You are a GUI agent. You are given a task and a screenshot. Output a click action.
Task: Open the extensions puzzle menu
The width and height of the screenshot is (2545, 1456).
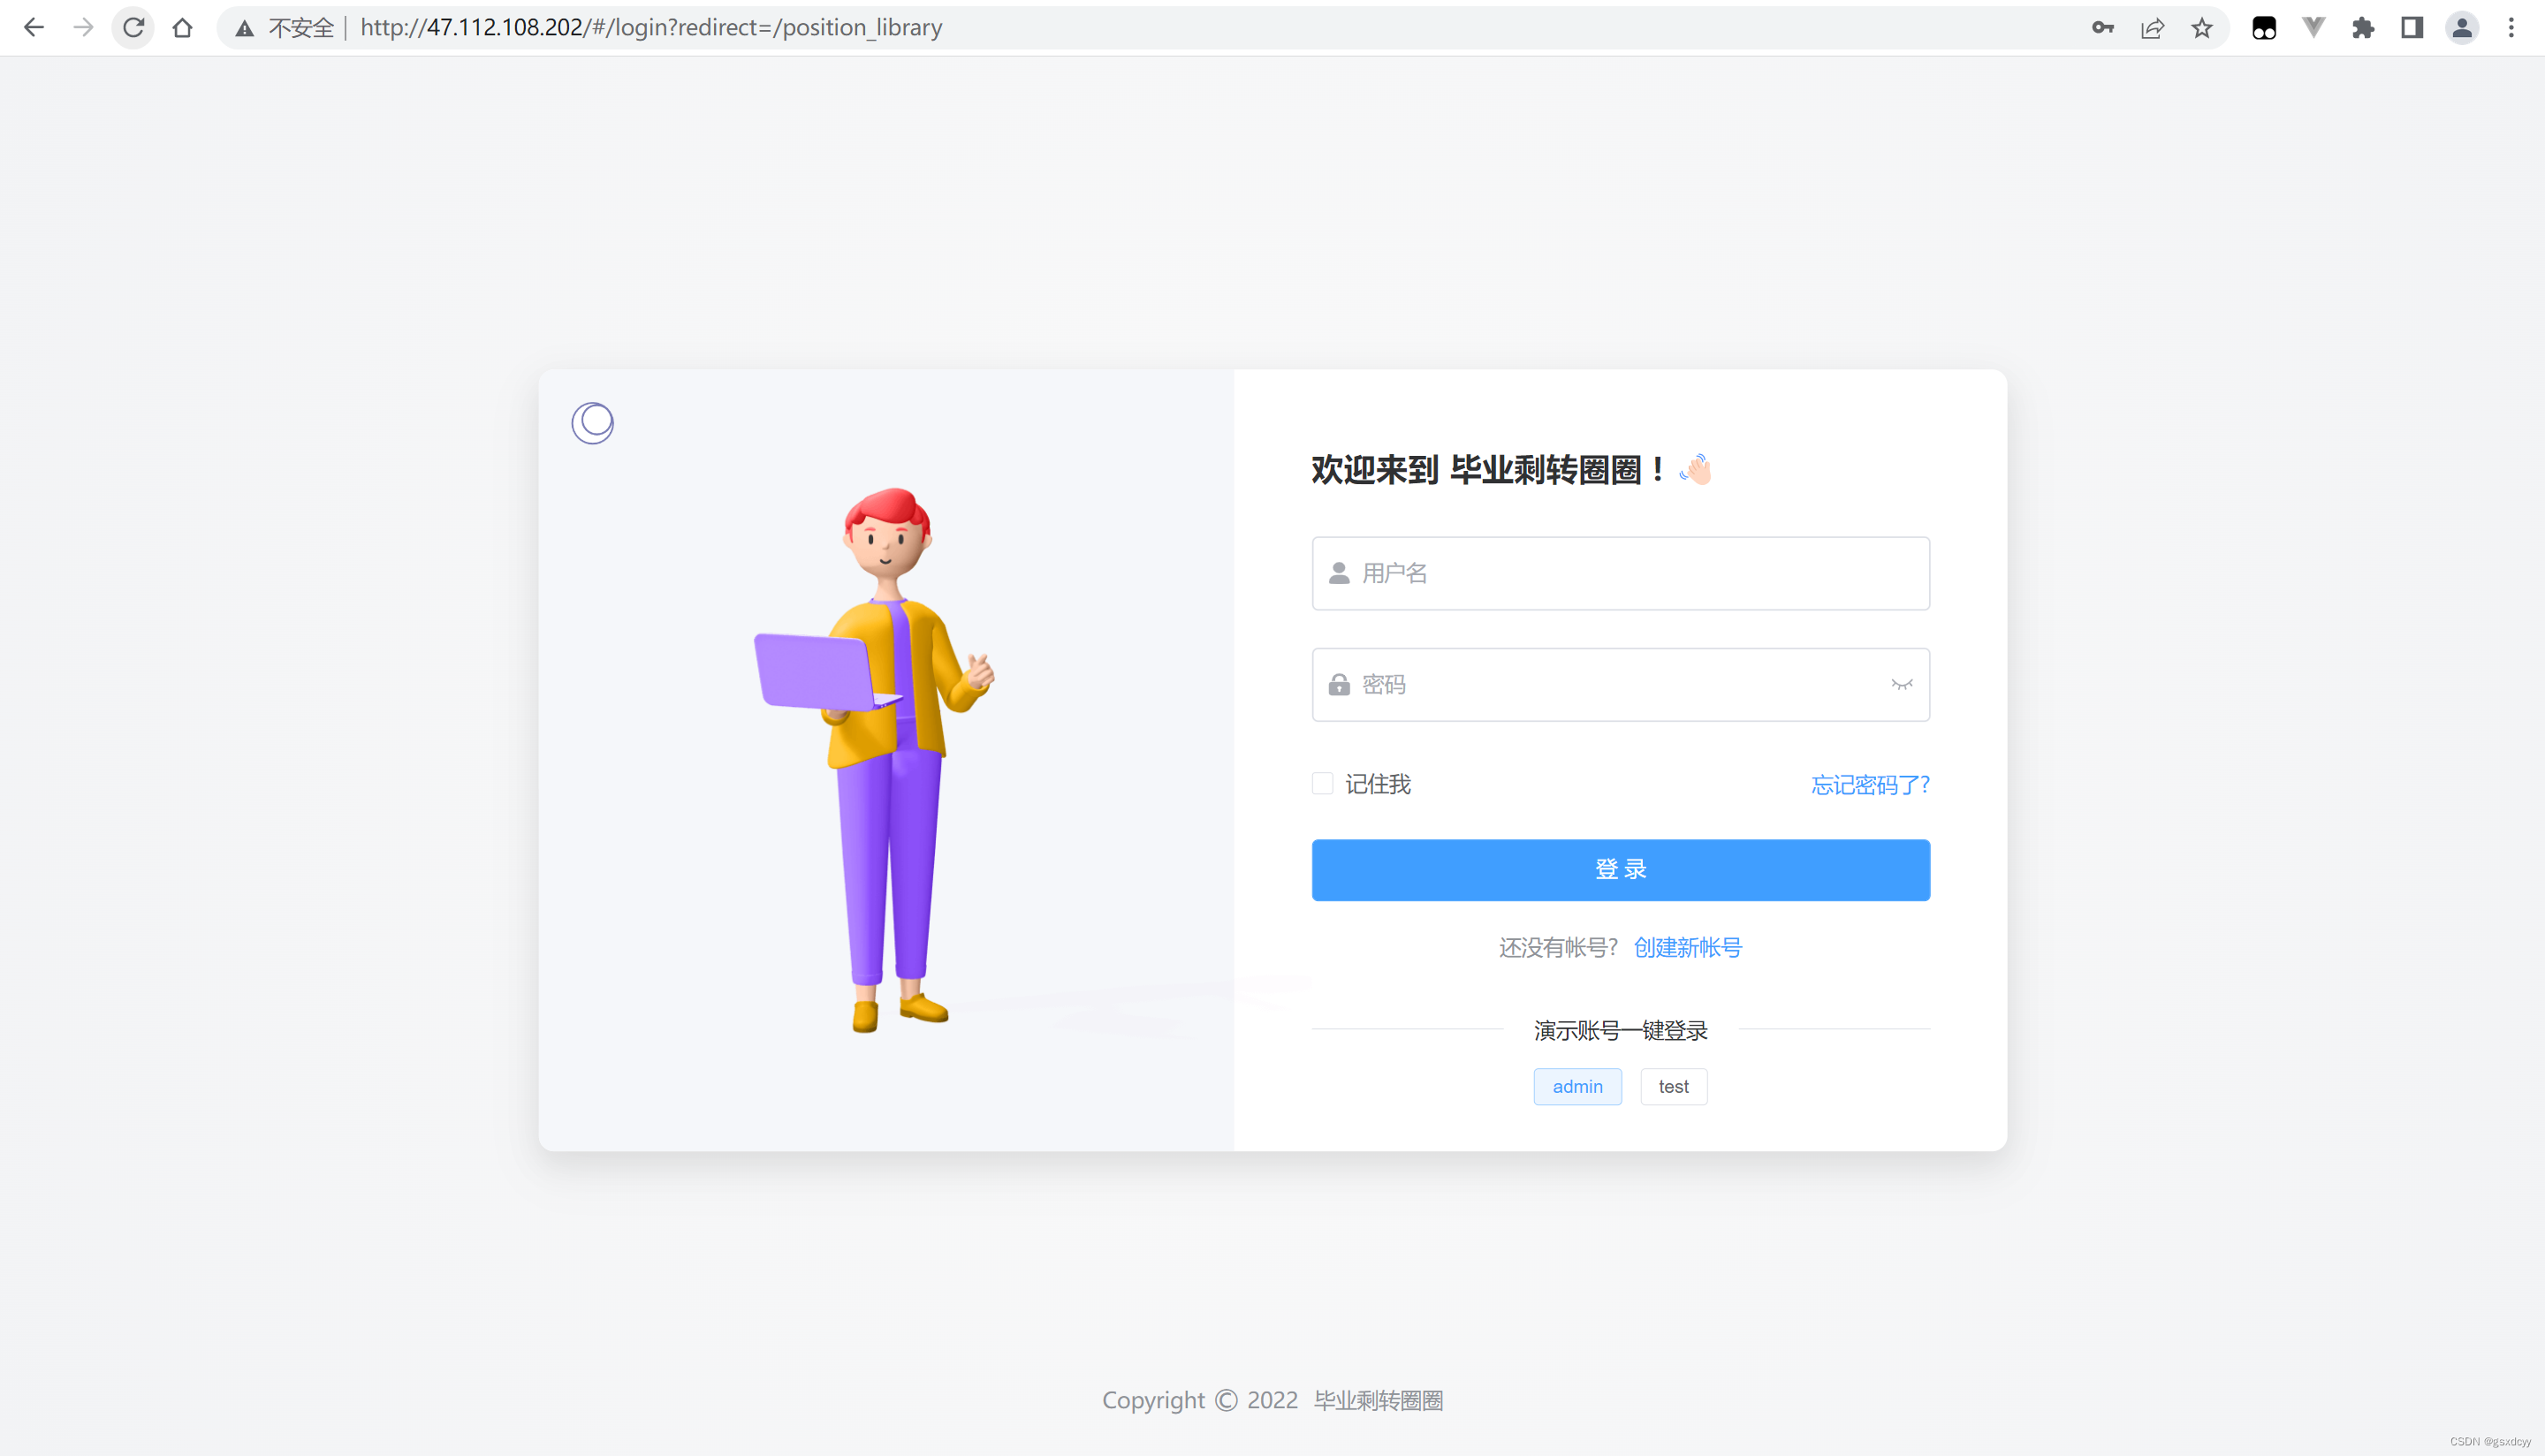click(x=2363, y=28)
